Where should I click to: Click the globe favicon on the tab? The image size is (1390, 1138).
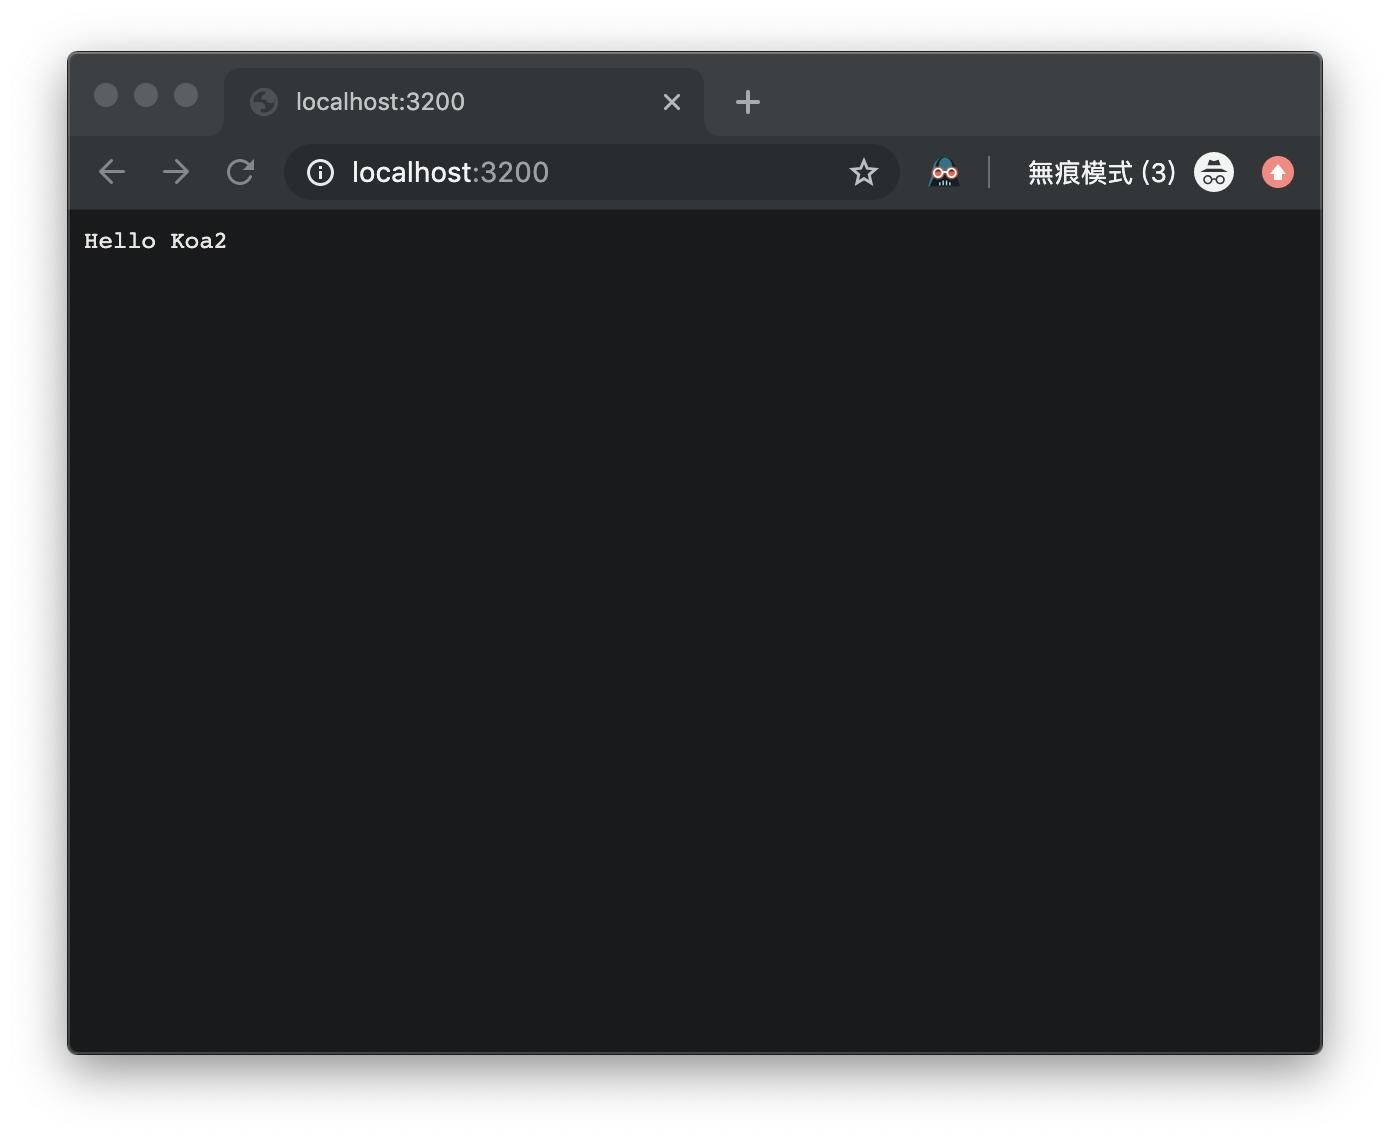264,102
